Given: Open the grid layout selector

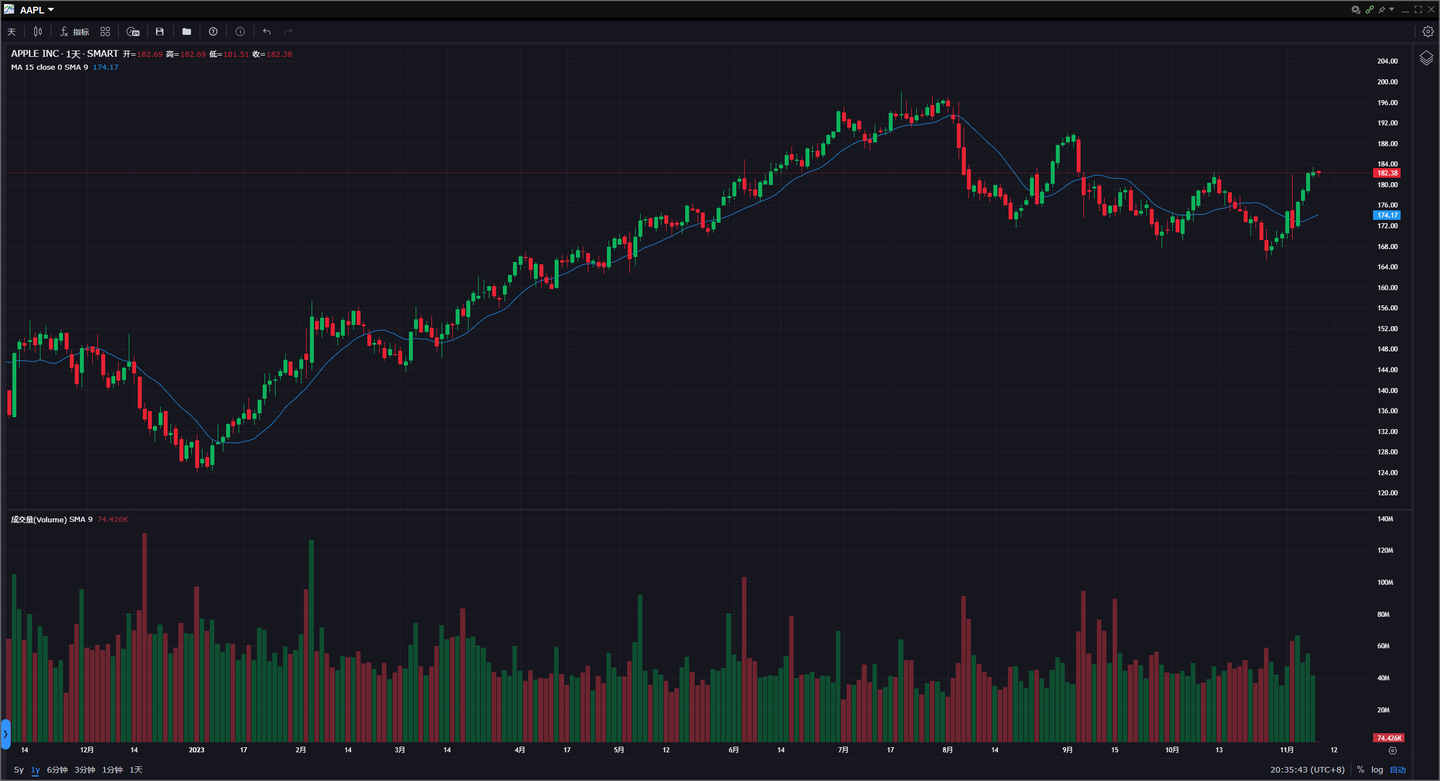Looking at the screenshot, I should click(x=104, y=31).
